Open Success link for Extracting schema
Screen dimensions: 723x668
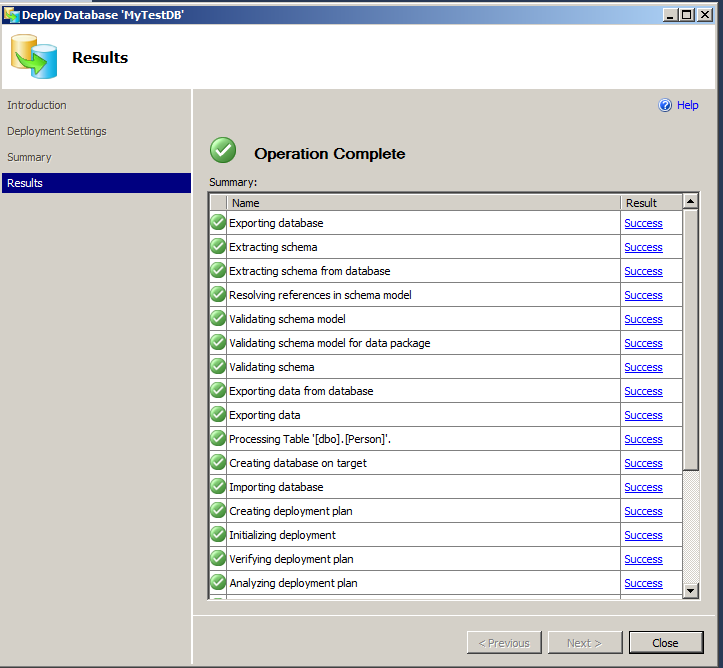(643, 247)
